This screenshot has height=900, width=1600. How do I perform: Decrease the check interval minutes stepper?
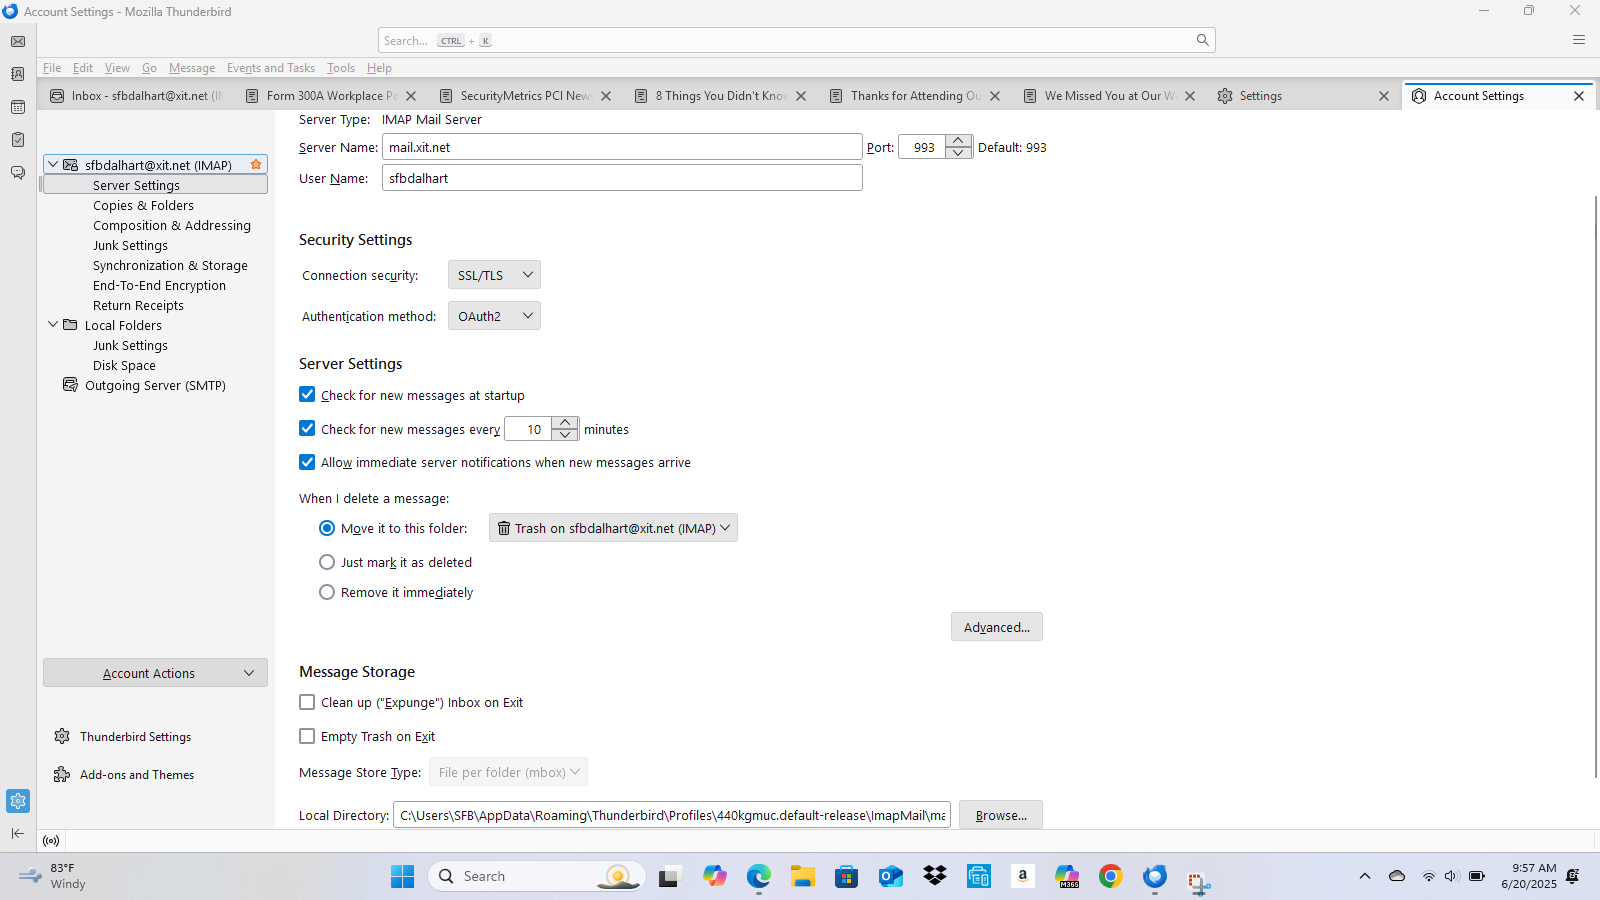(x=565, y=435)
